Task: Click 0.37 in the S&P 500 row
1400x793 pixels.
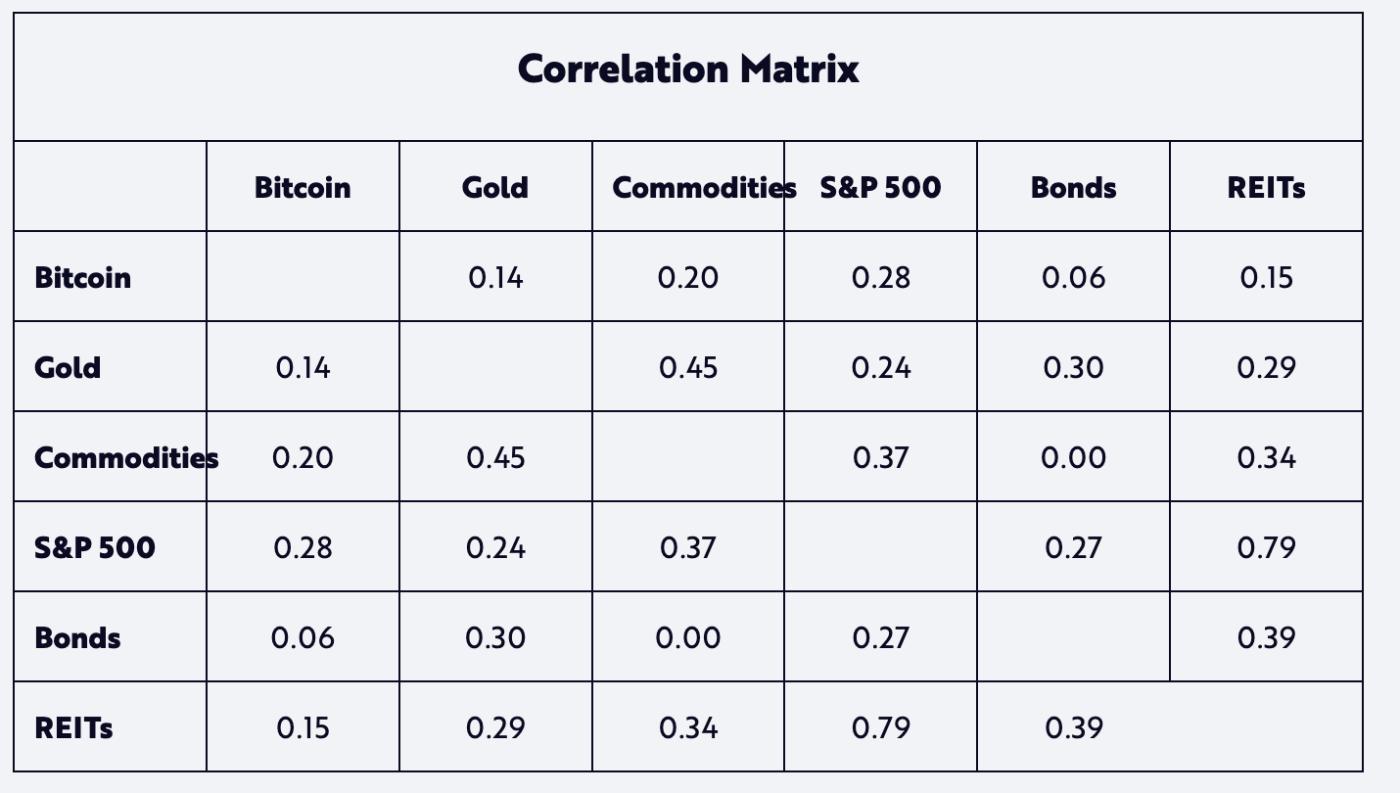Action: pos(688,547)
